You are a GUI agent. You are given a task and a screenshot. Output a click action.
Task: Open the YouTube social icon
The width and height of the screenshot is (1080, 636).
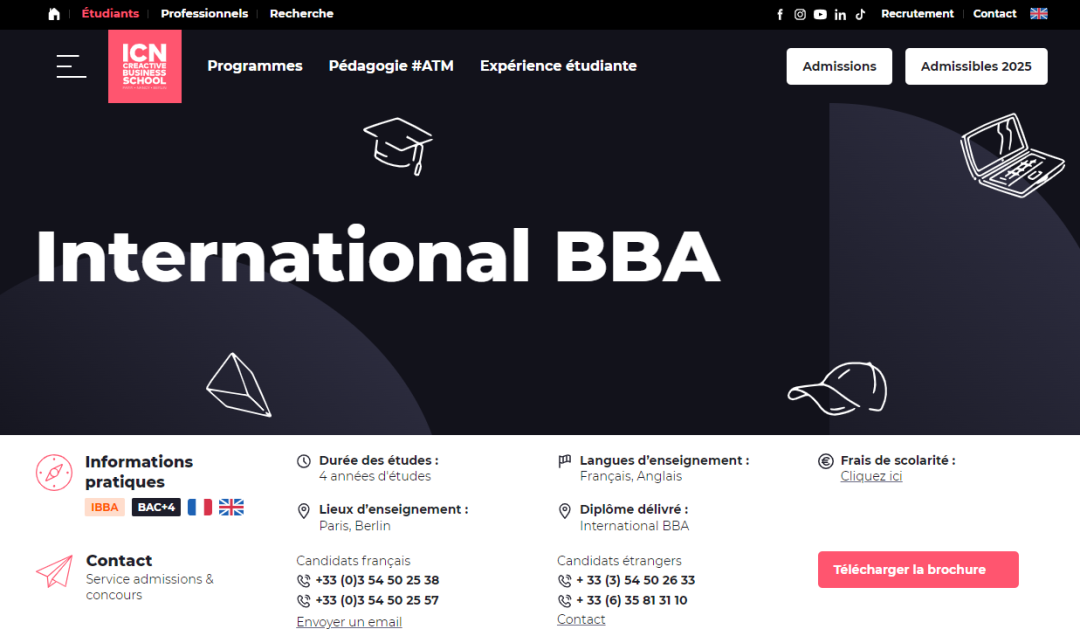coord(820,14)
